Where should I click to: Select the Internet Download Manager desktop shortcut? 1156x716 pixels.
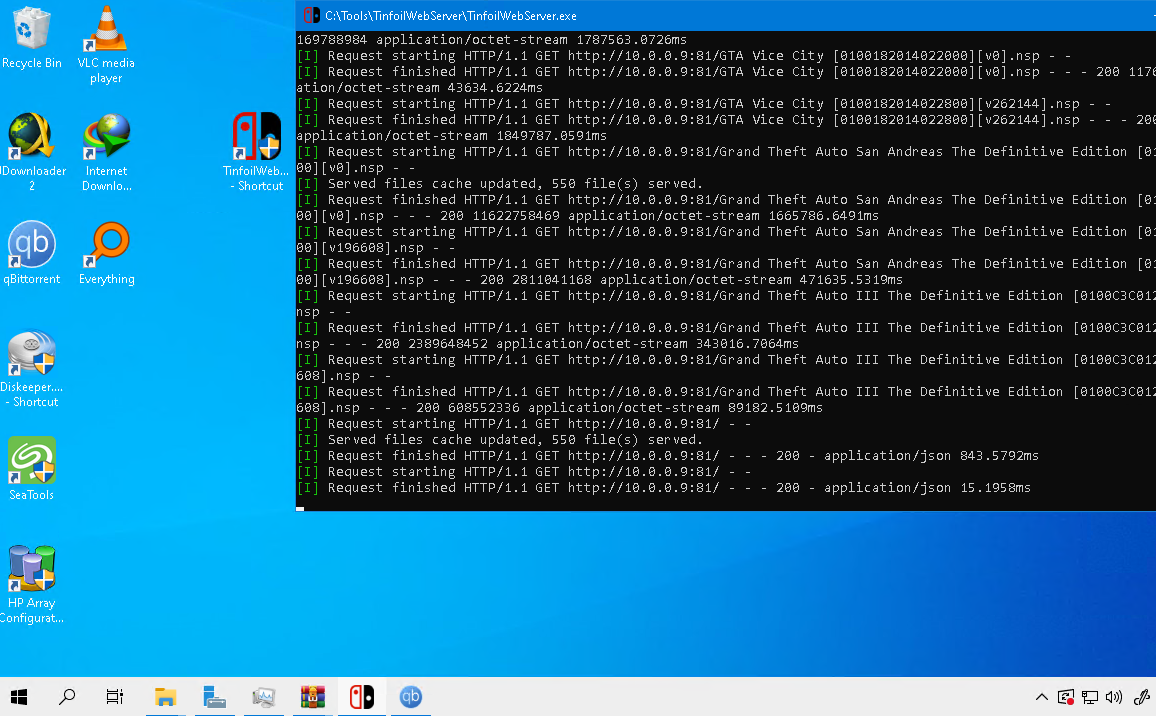106,152
